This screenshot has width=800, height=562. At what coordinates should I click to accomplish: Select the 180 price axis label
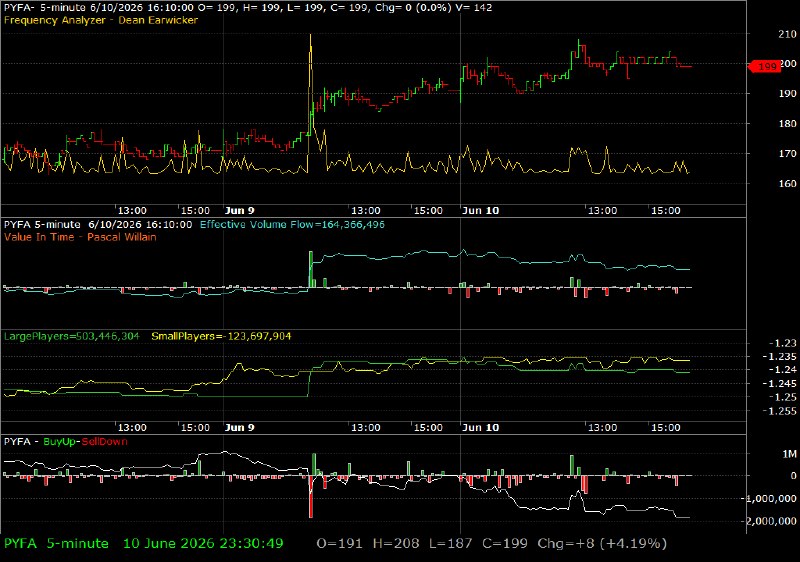click(x=787, y=123)
